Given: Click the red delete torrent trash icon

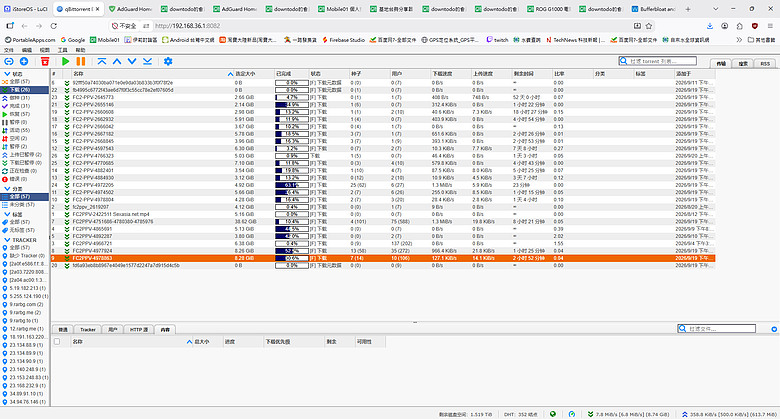Looking at the screenshot, I should [45, 61].
